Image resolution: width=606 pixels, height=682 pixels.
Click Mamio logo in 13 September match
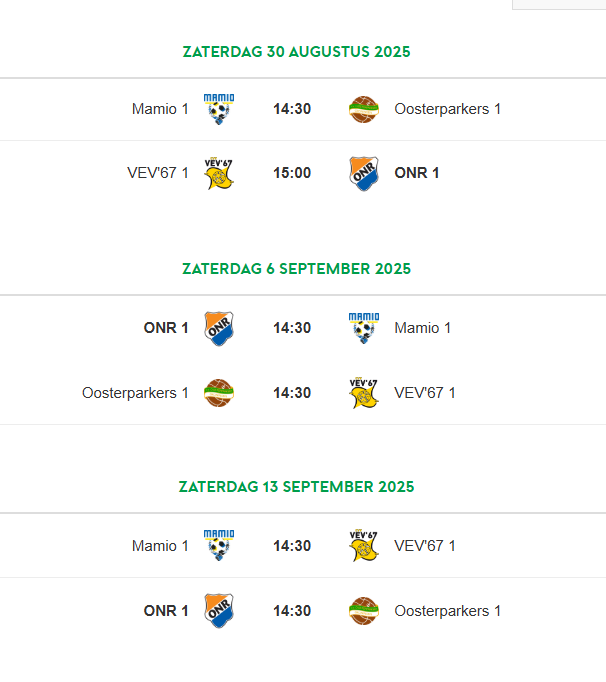pos(219,545)
